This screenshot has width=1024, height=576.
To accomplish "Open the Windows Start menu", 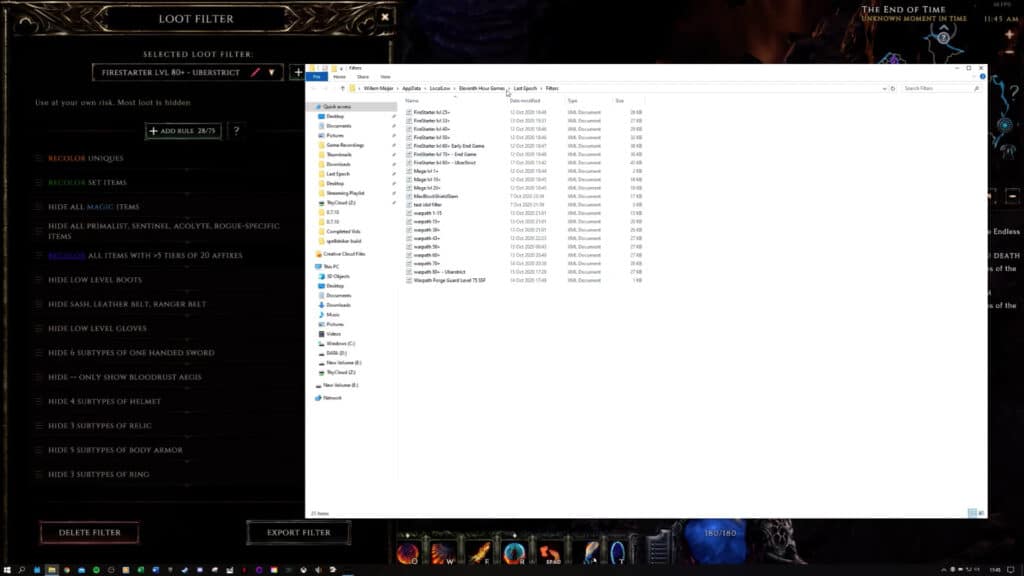I will 7,570.
